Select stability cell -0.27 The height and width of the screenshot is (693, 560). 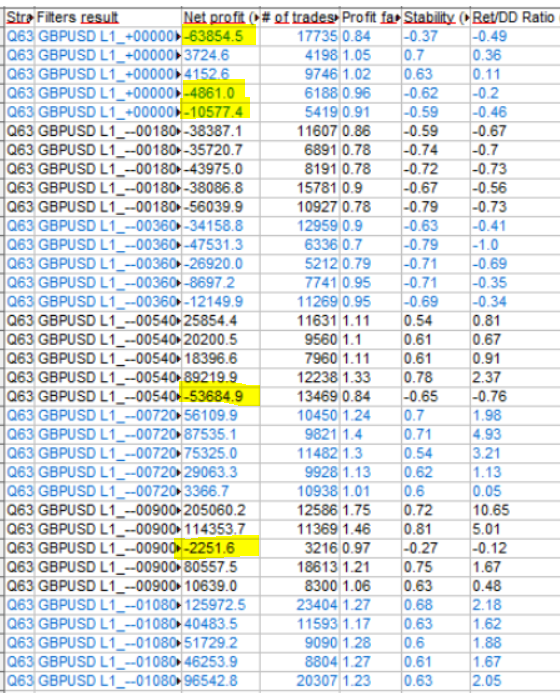(436, 548)
